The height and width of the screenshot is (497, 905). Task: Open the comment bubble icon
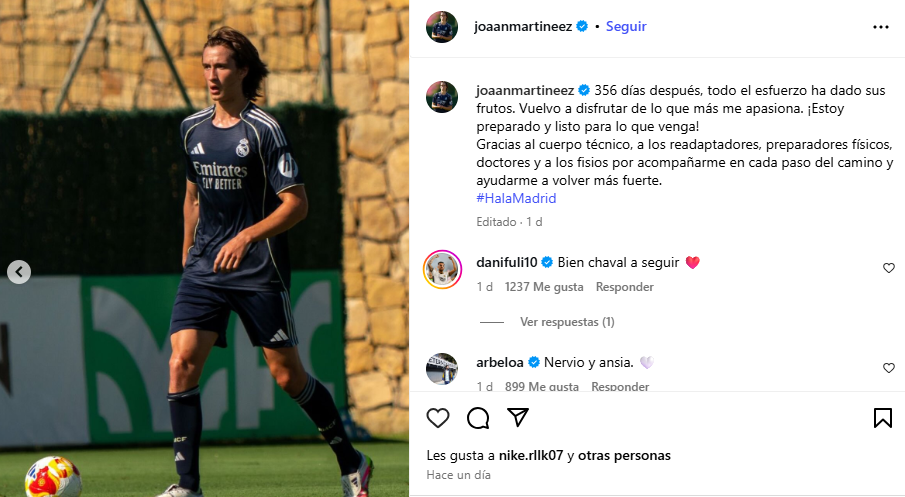pyautogui.click(x=478, y=418)
